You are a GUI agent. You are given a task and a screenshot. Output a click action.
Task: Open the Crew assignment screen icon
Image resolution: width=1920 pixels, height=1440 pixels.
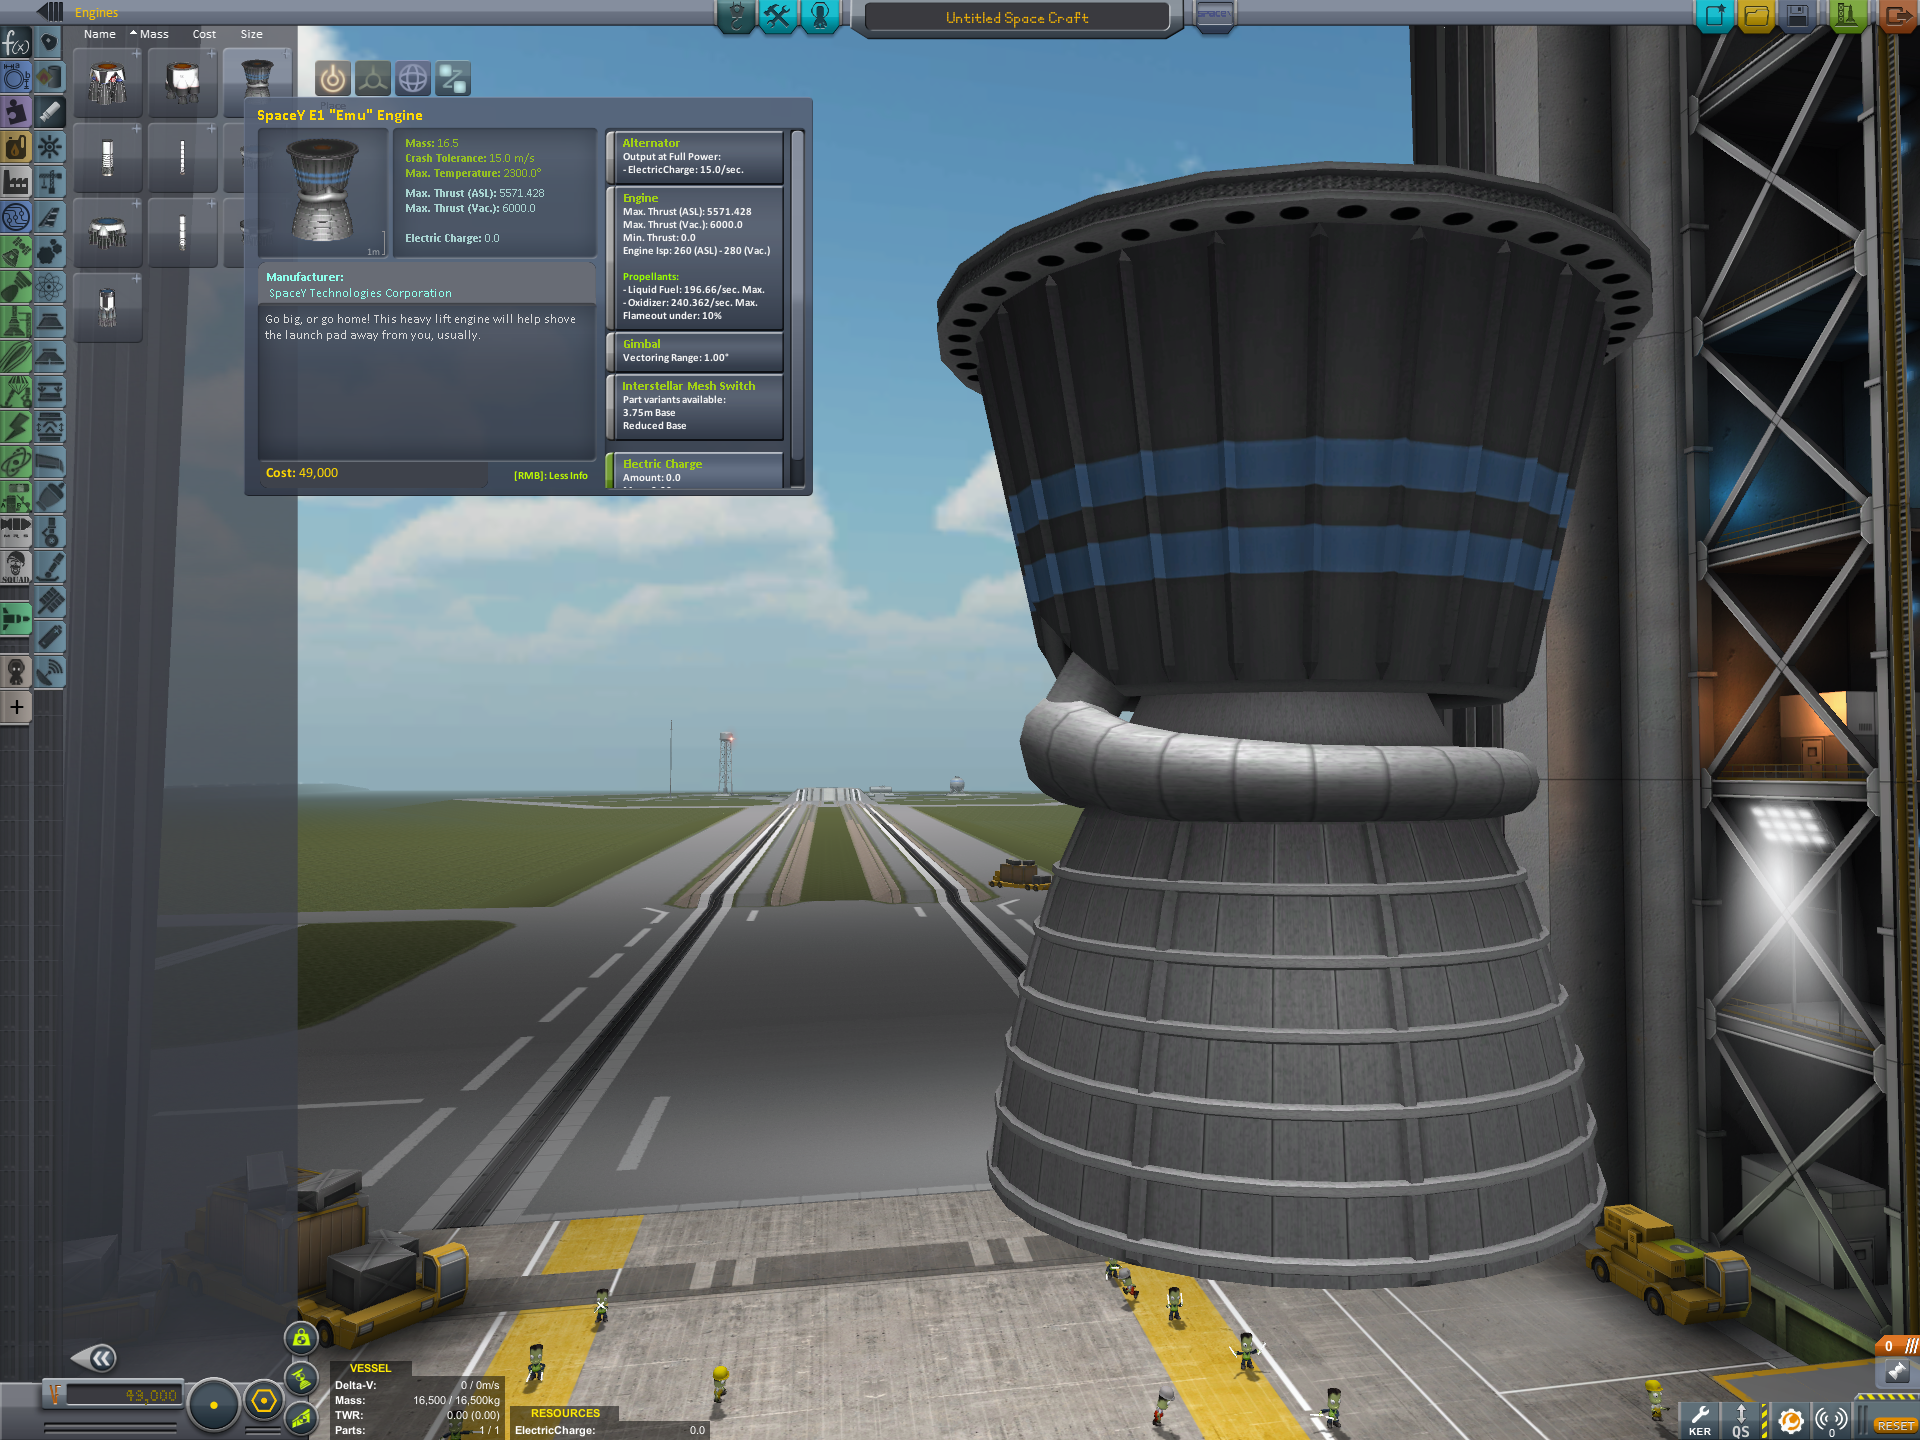pos(820,17)
